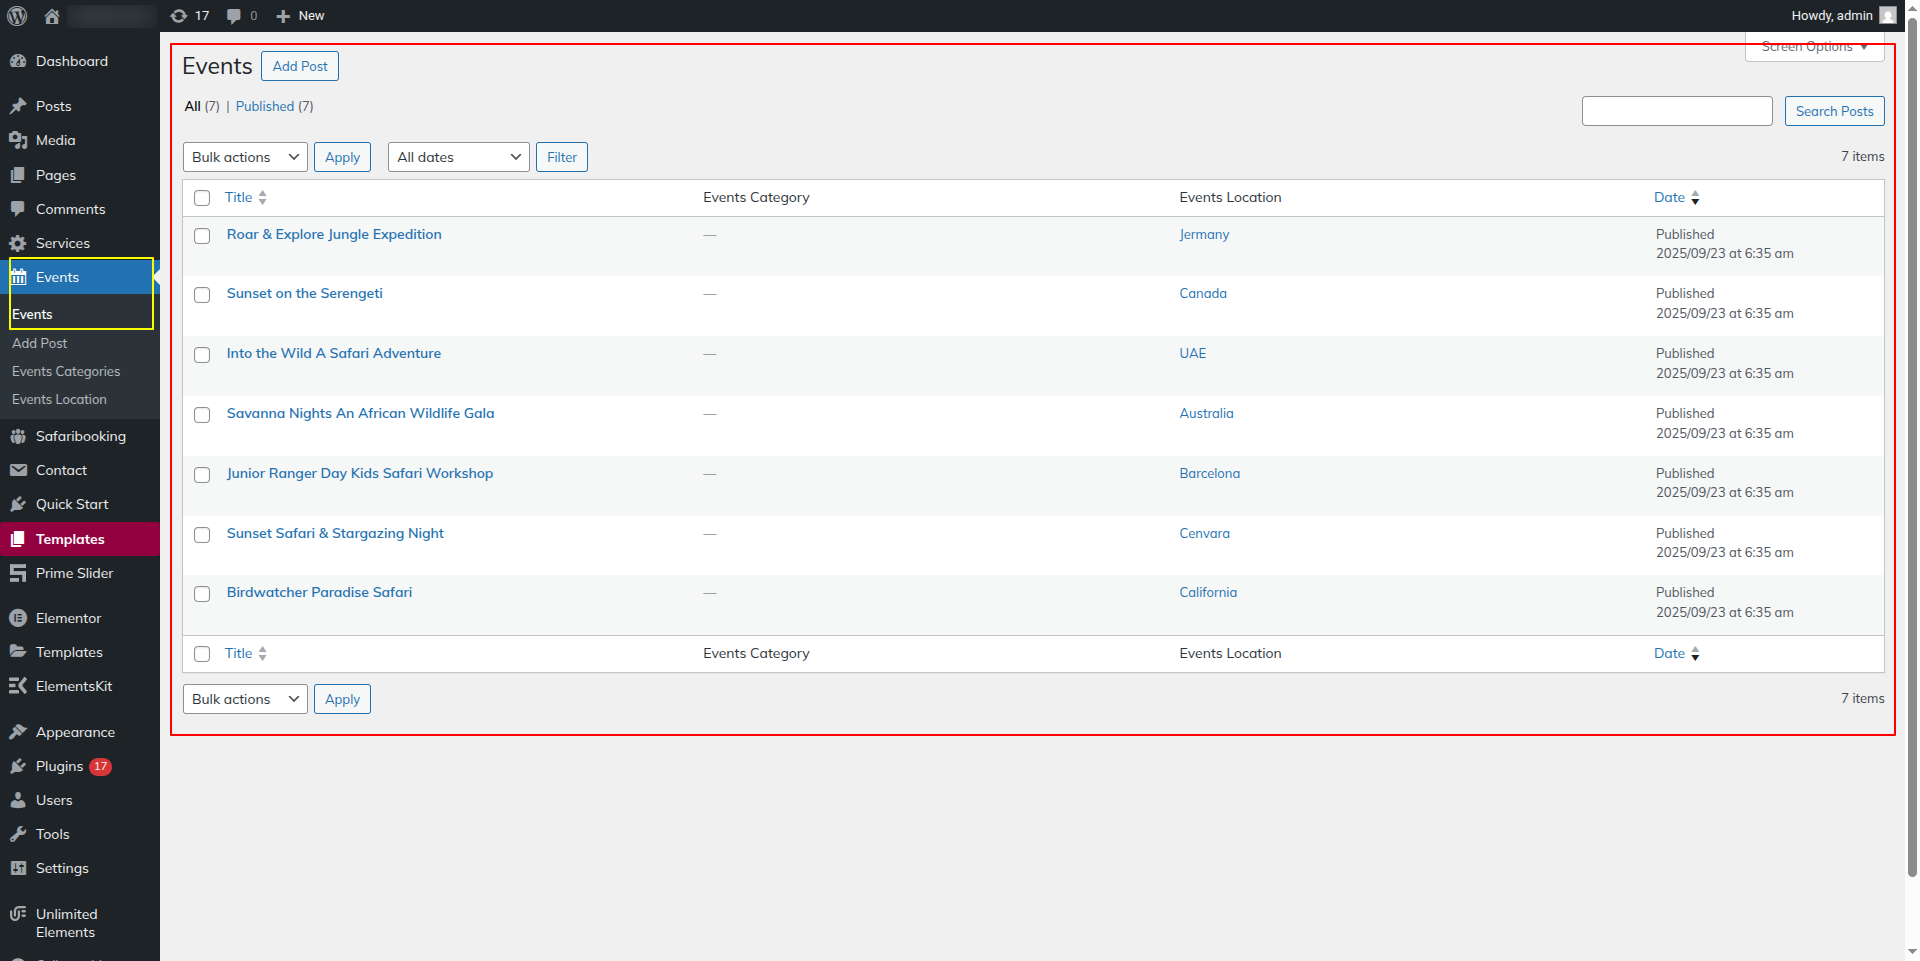Open the Elementor icon in sidebar

tap(18, 619)
